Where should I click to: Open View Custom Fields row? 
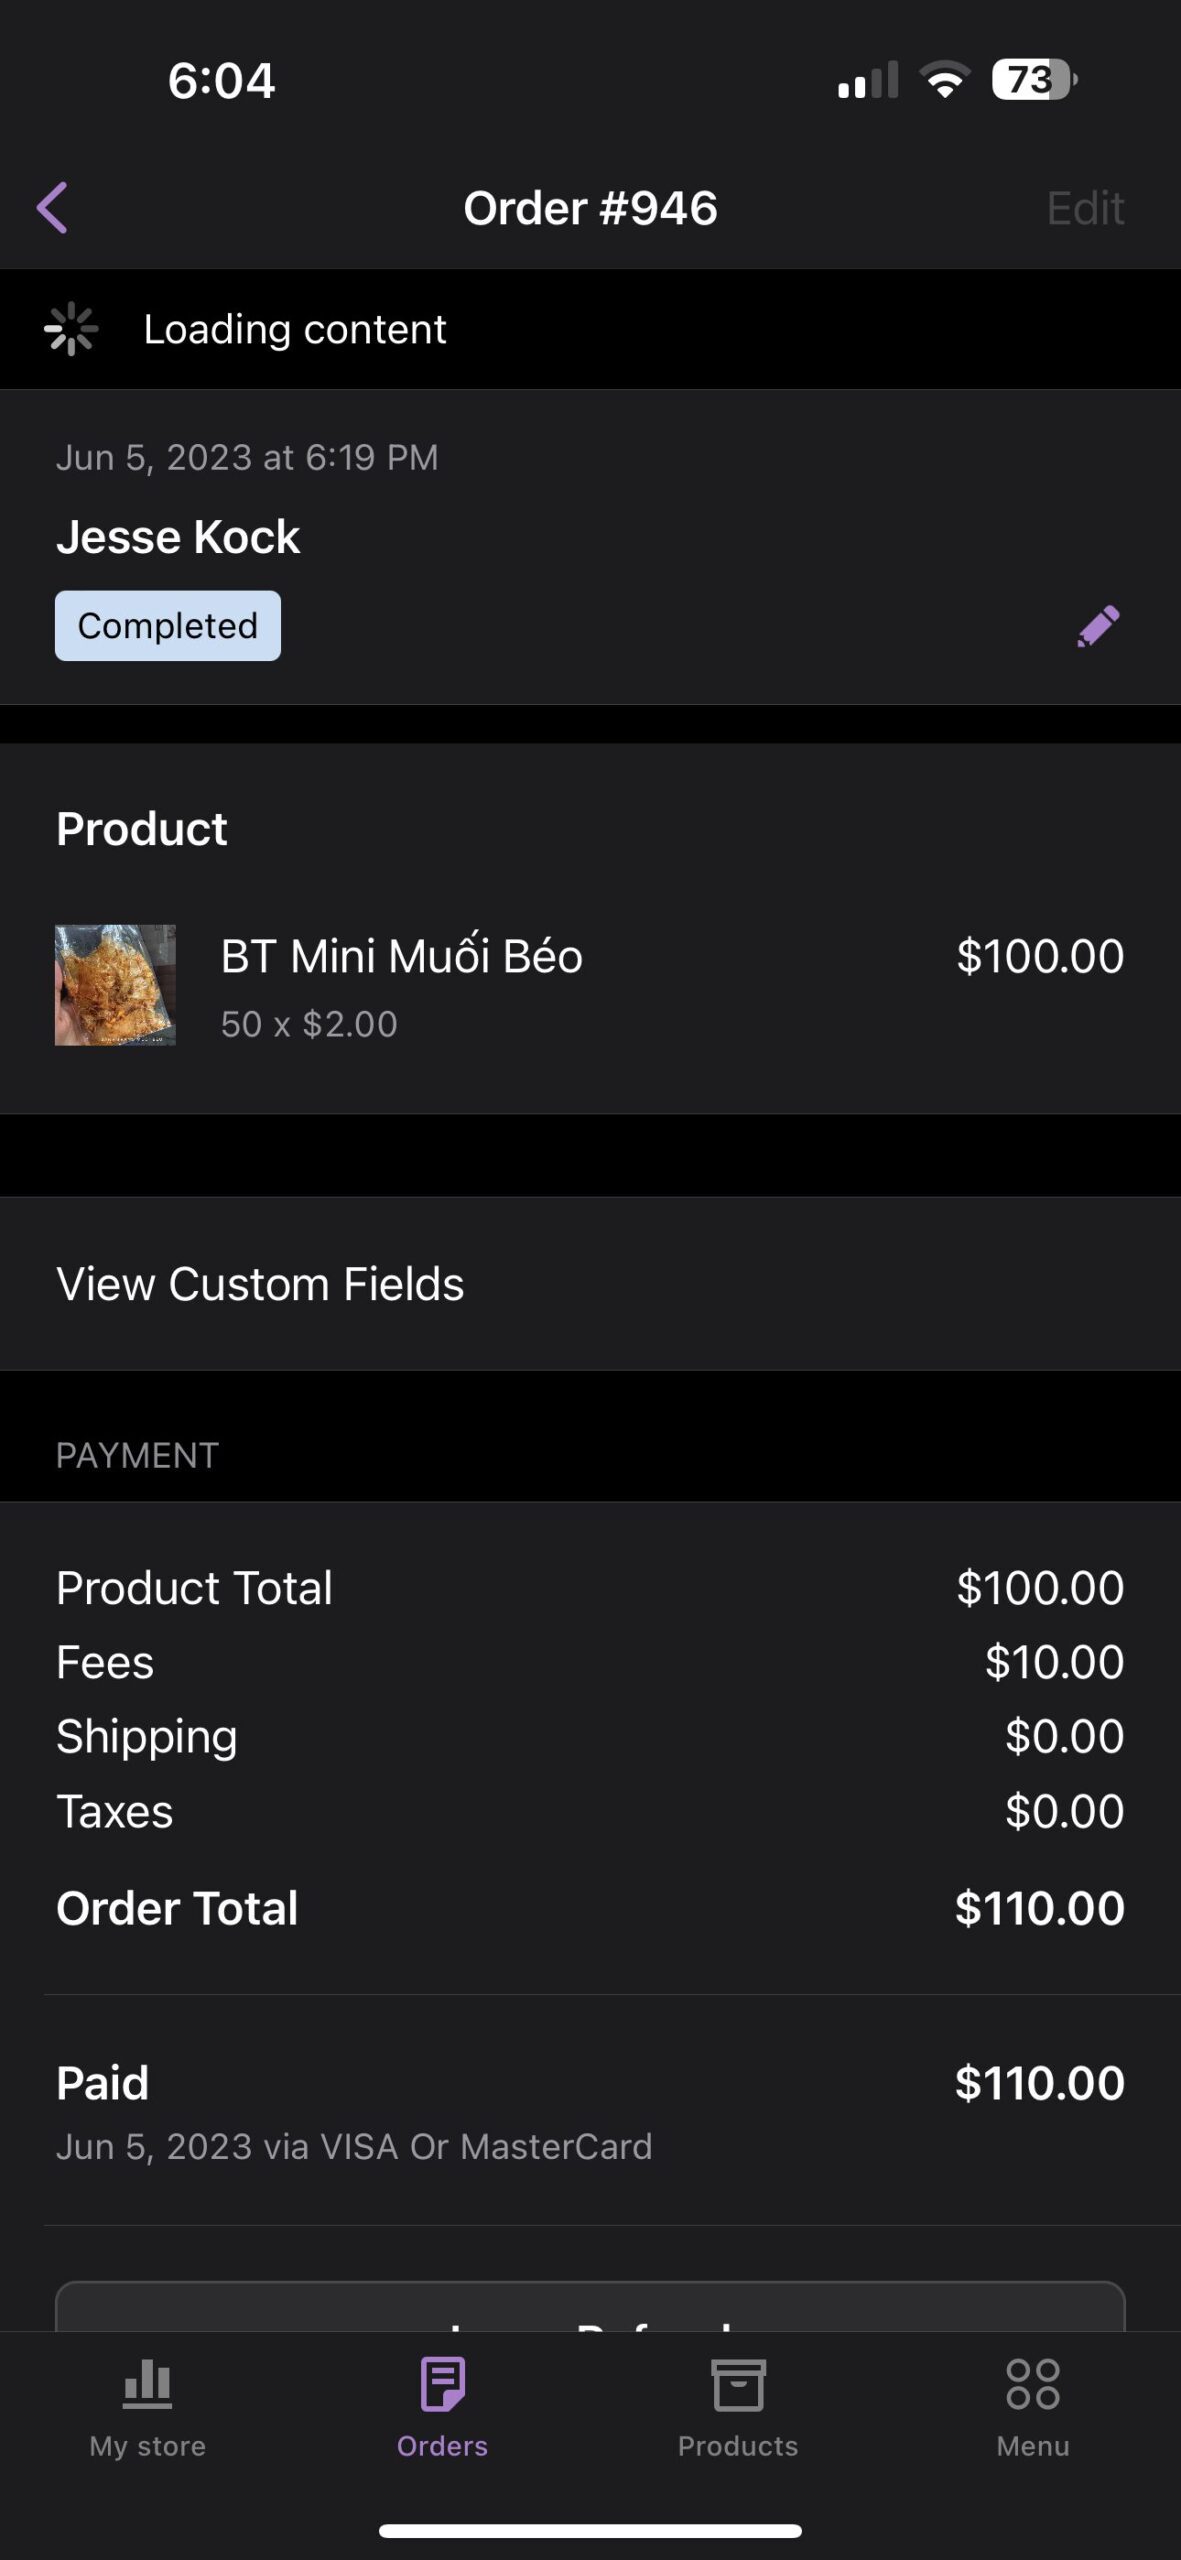click(590, 1284)
